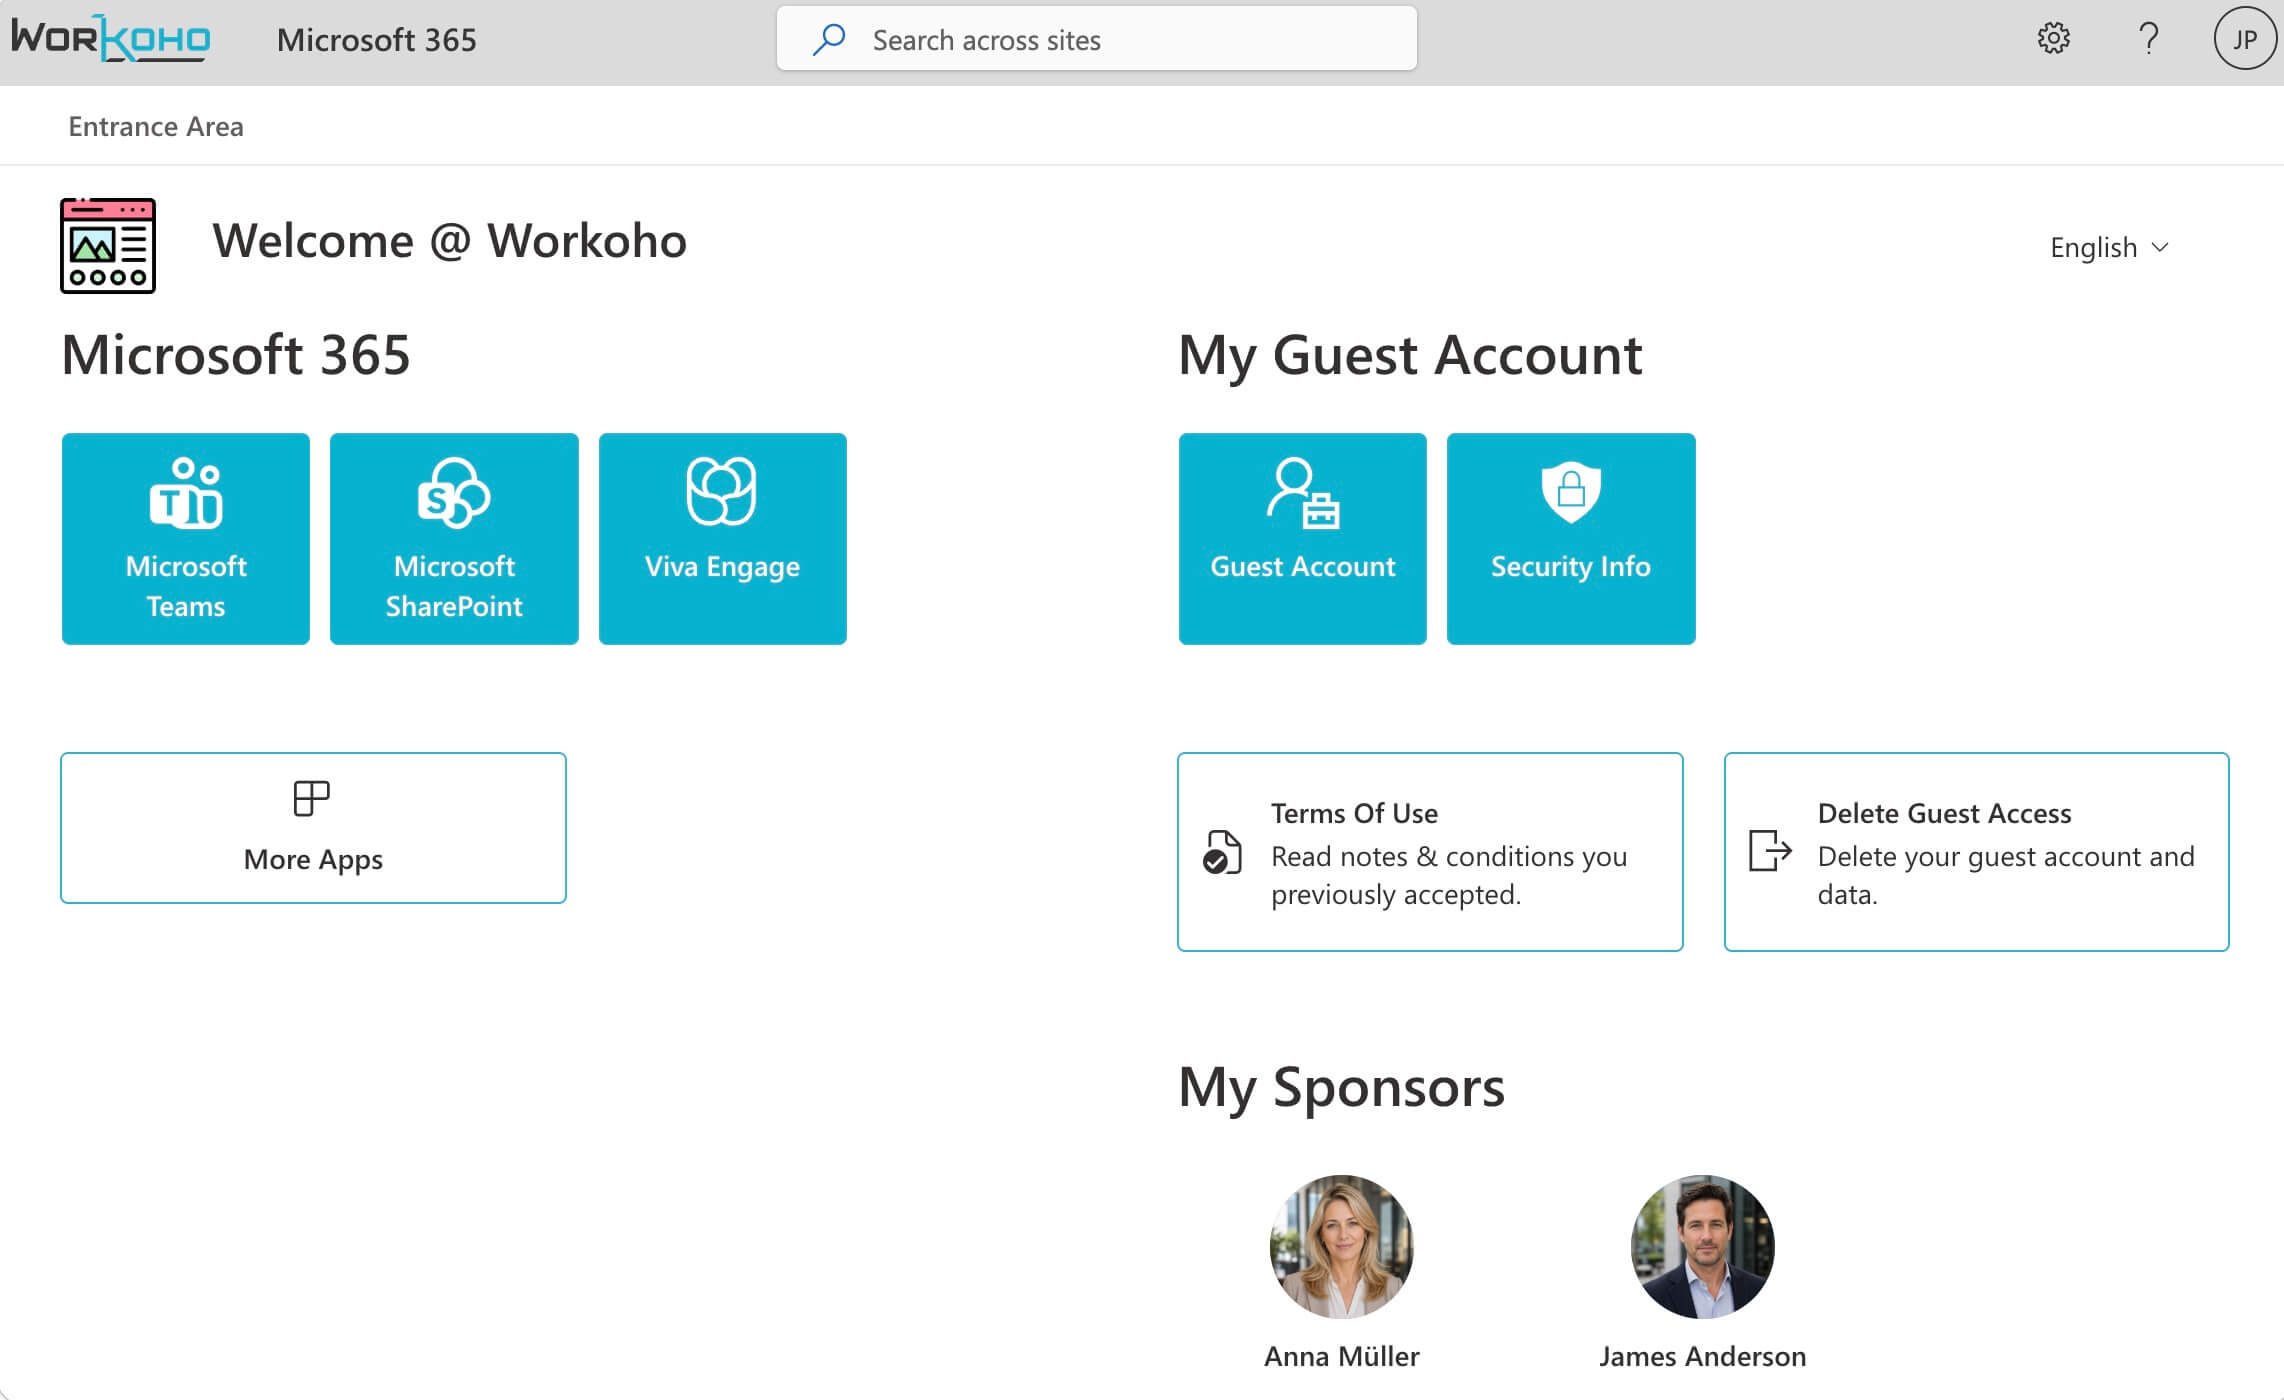Click the My Sponsors heading

(1342, 1088)
